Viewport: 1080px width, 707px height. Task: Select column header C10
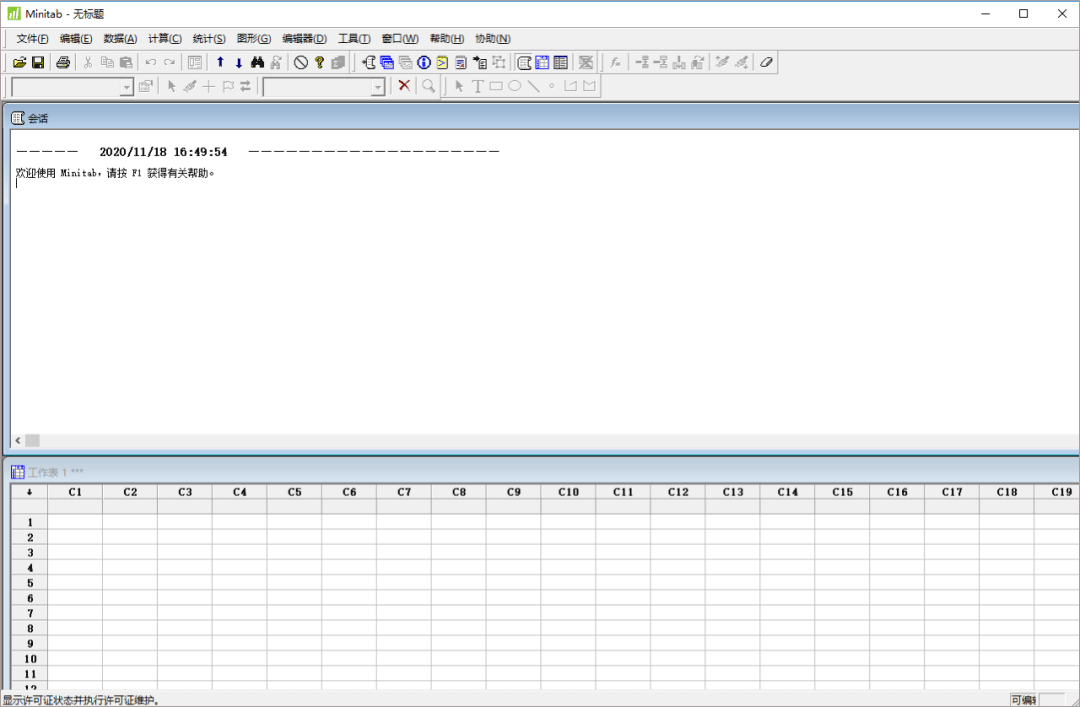568,492
